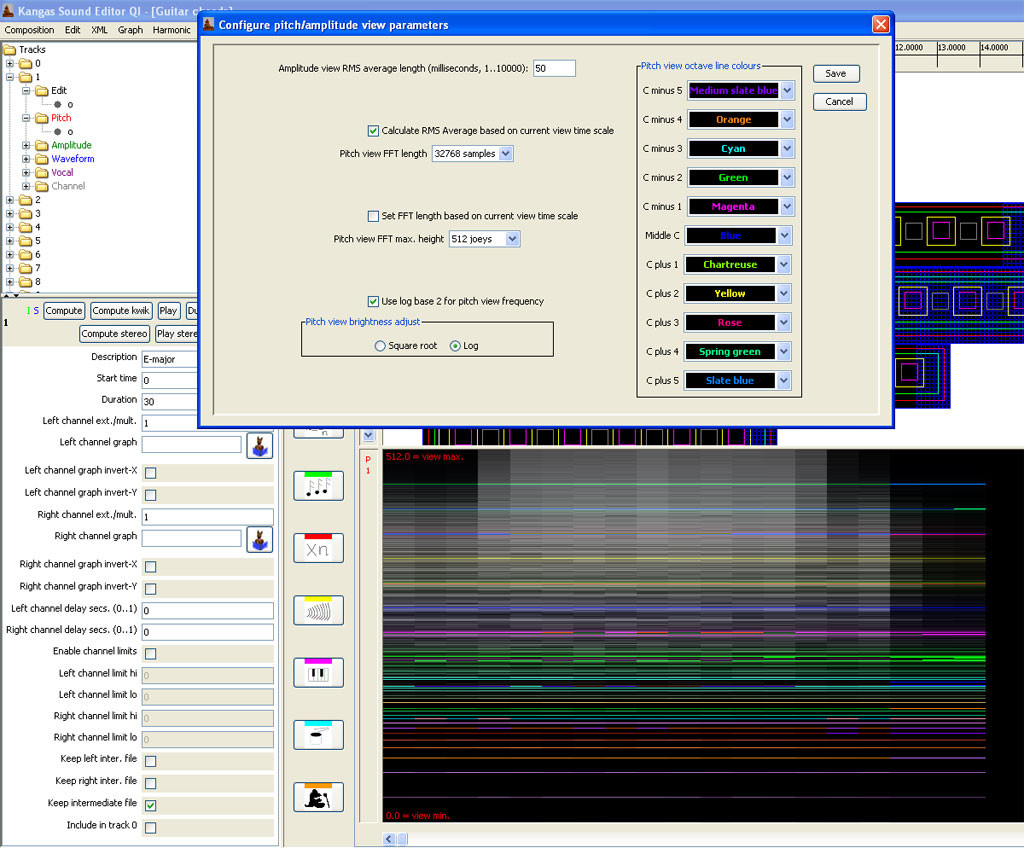Open C minus 4 Orange colour dropdown
Screen dimensions: 1024x848
787,120
